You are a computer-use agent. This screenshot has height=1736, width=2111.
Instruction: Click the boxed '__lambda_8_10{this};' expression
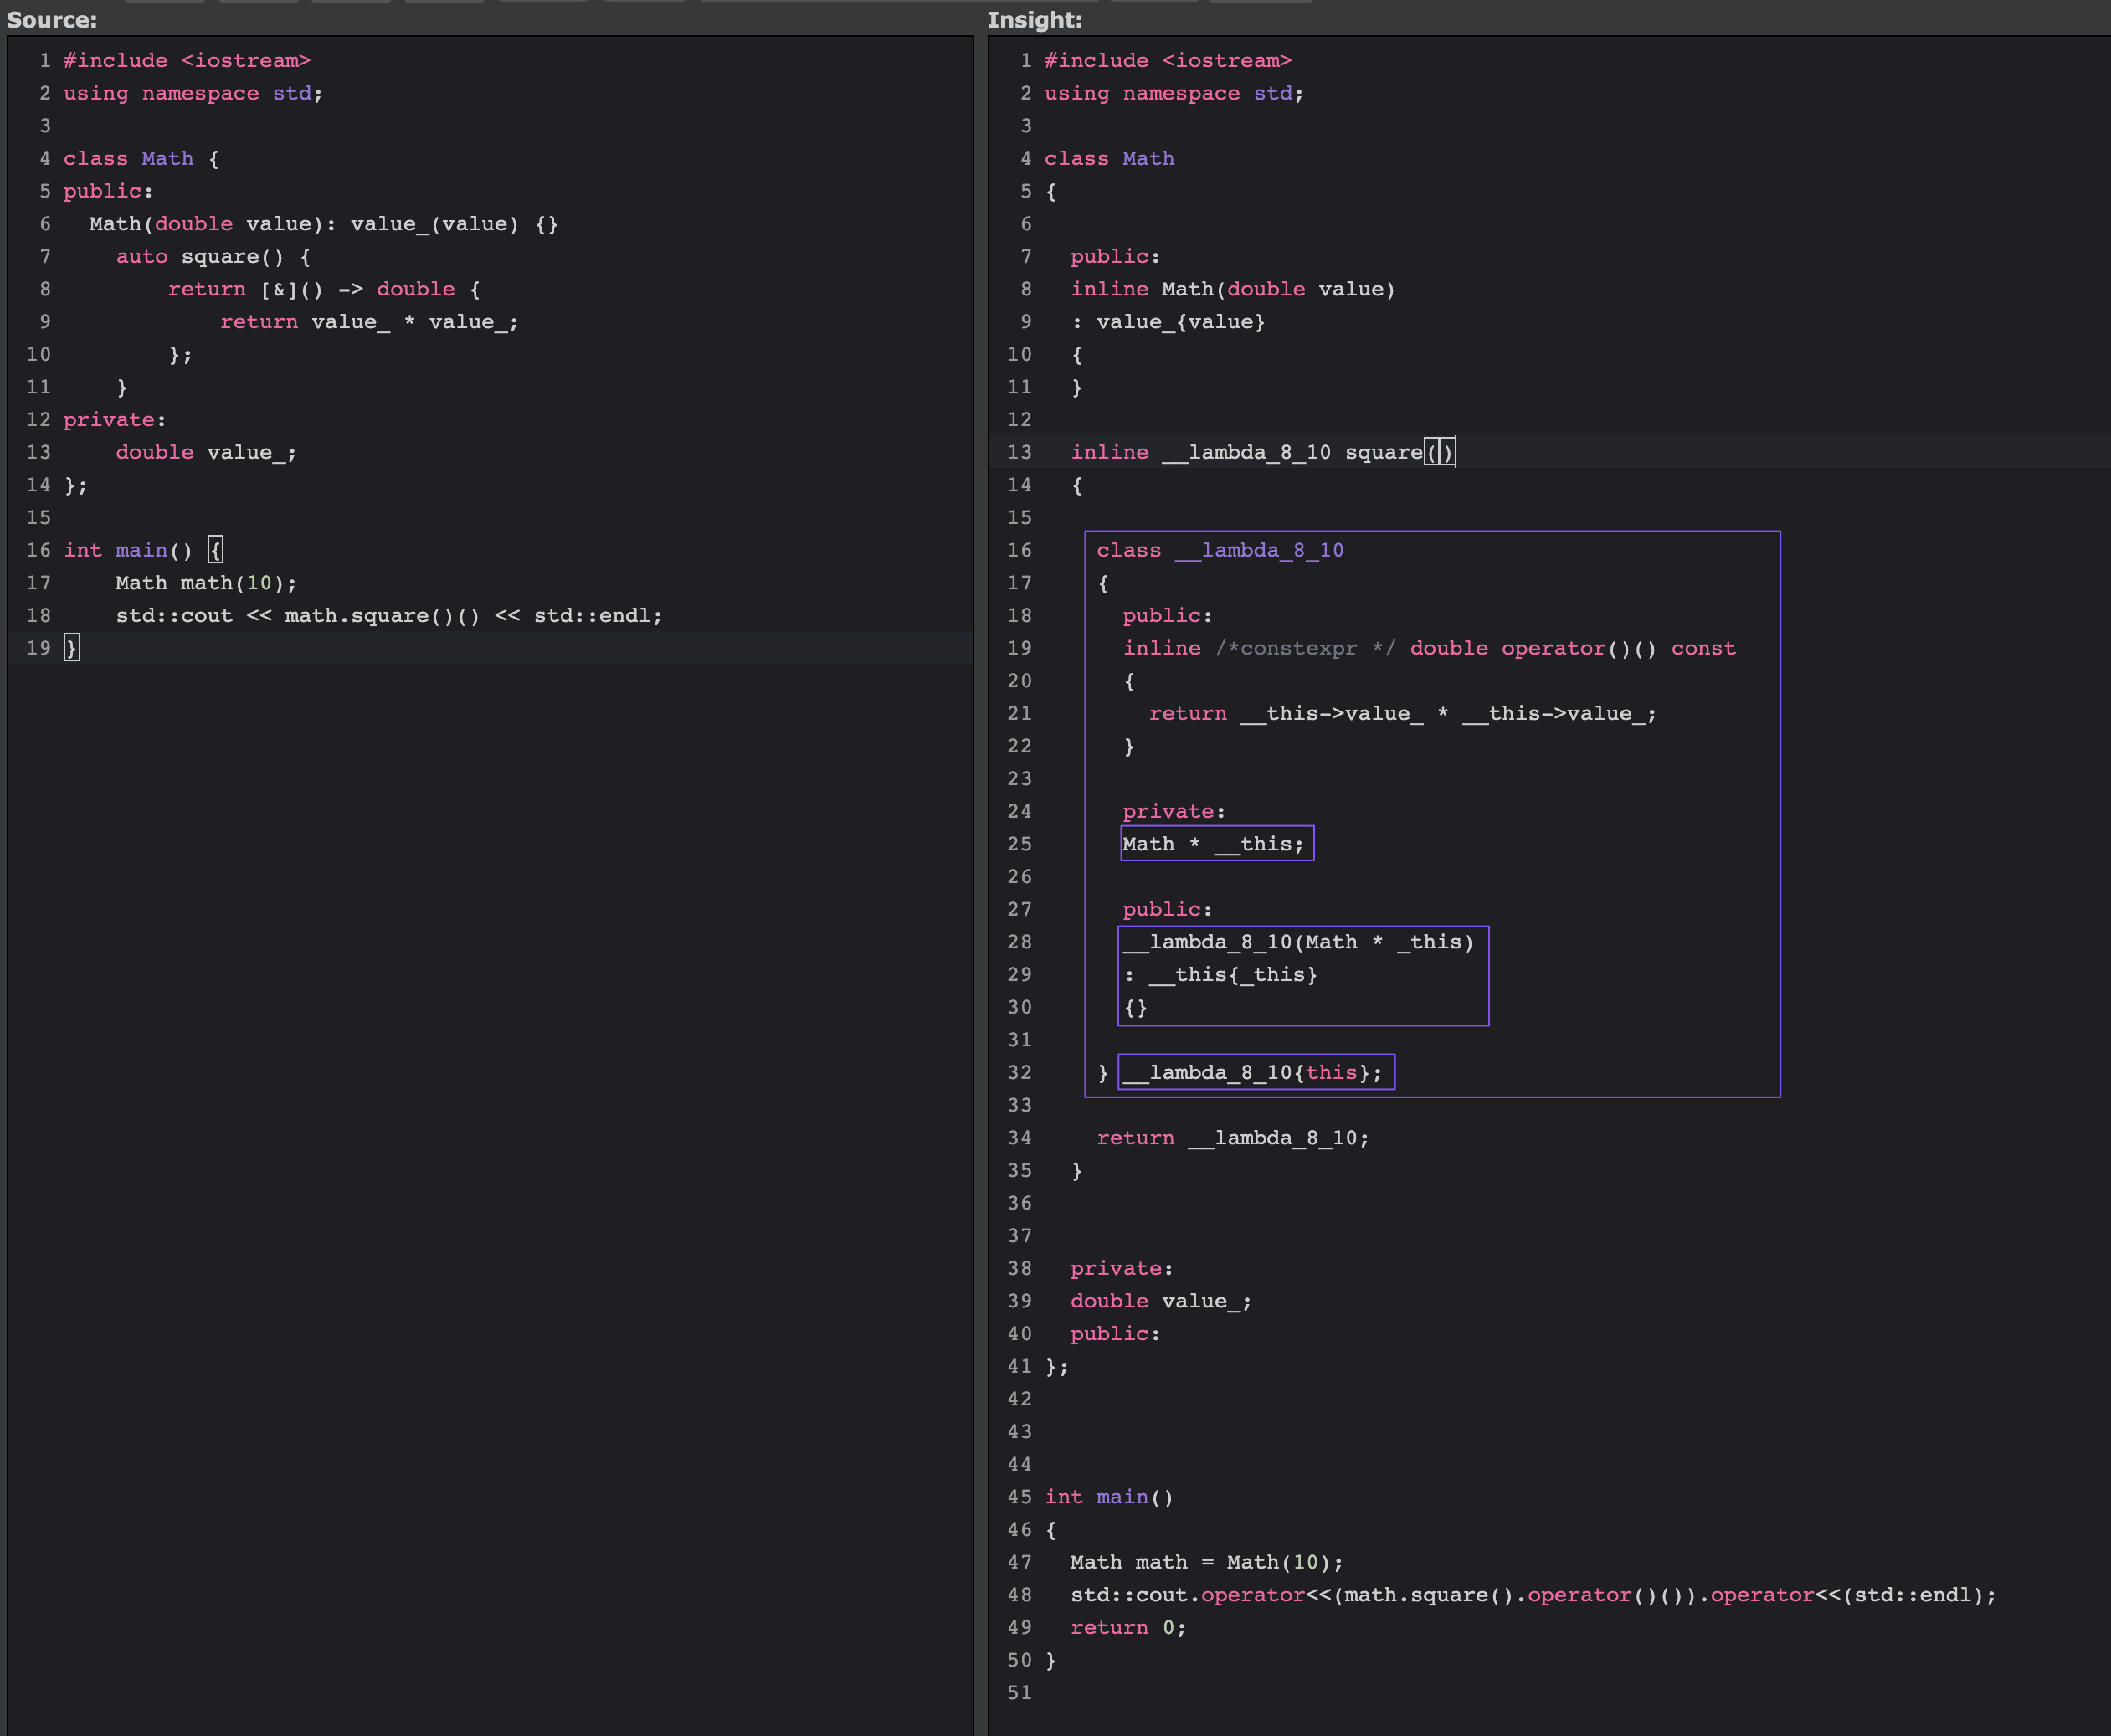pyautogui.click(x=1255, y=1072)
